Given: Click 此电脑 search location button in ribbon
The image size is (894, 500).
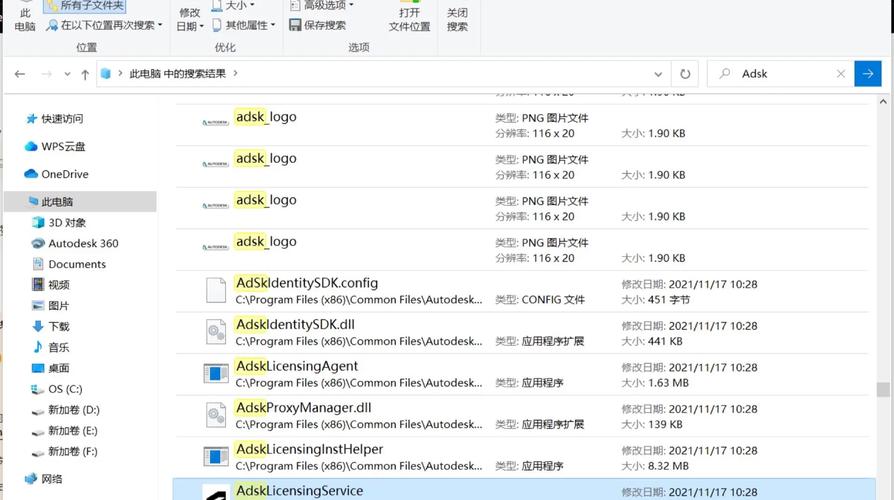Looking at the screenshot, I should pyautogui.click(x=25, y=19).
